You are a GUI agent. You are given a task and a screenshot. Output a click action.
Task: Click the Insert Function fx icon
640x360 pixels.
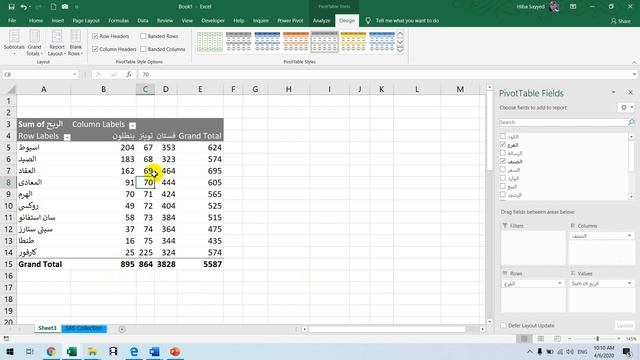[x=129, y=74]
